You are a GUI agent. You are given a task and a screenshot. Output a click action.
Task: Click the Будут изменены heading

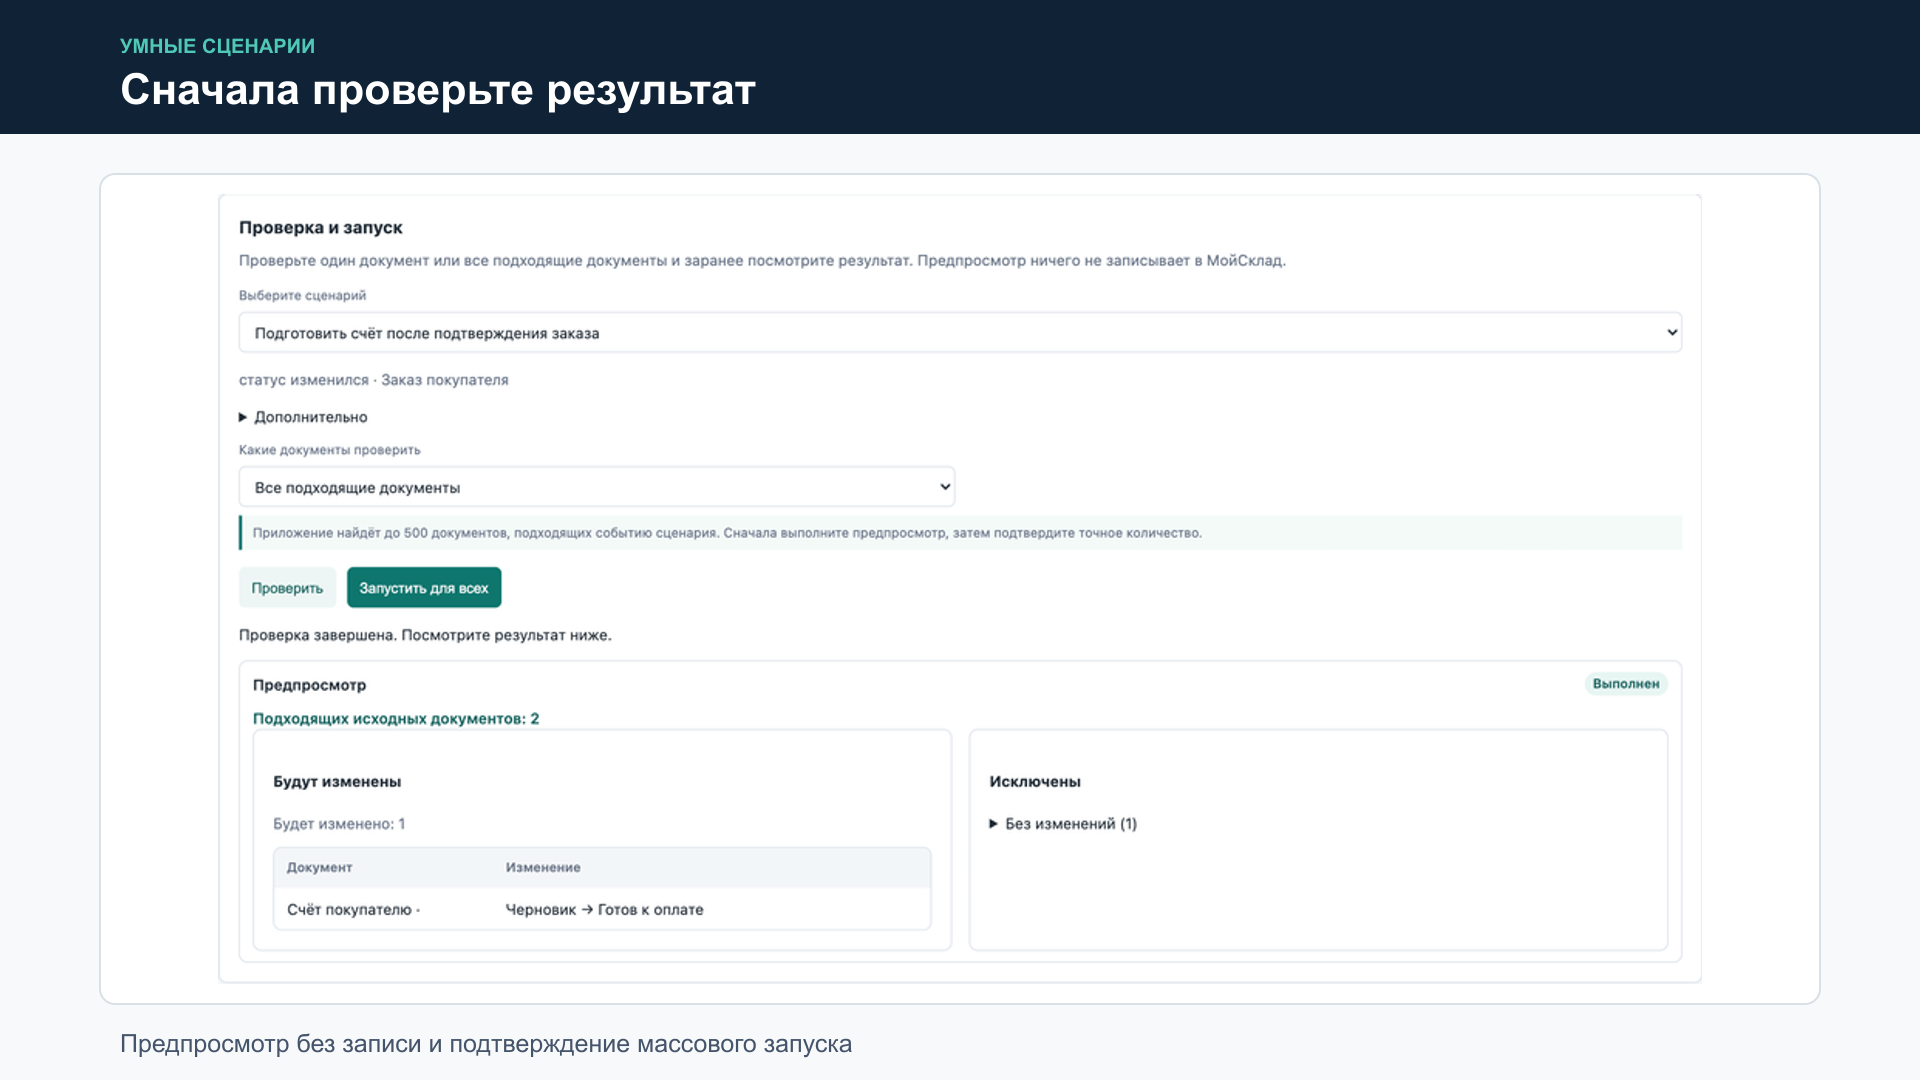pyautogui.click(x=337, y=782)
